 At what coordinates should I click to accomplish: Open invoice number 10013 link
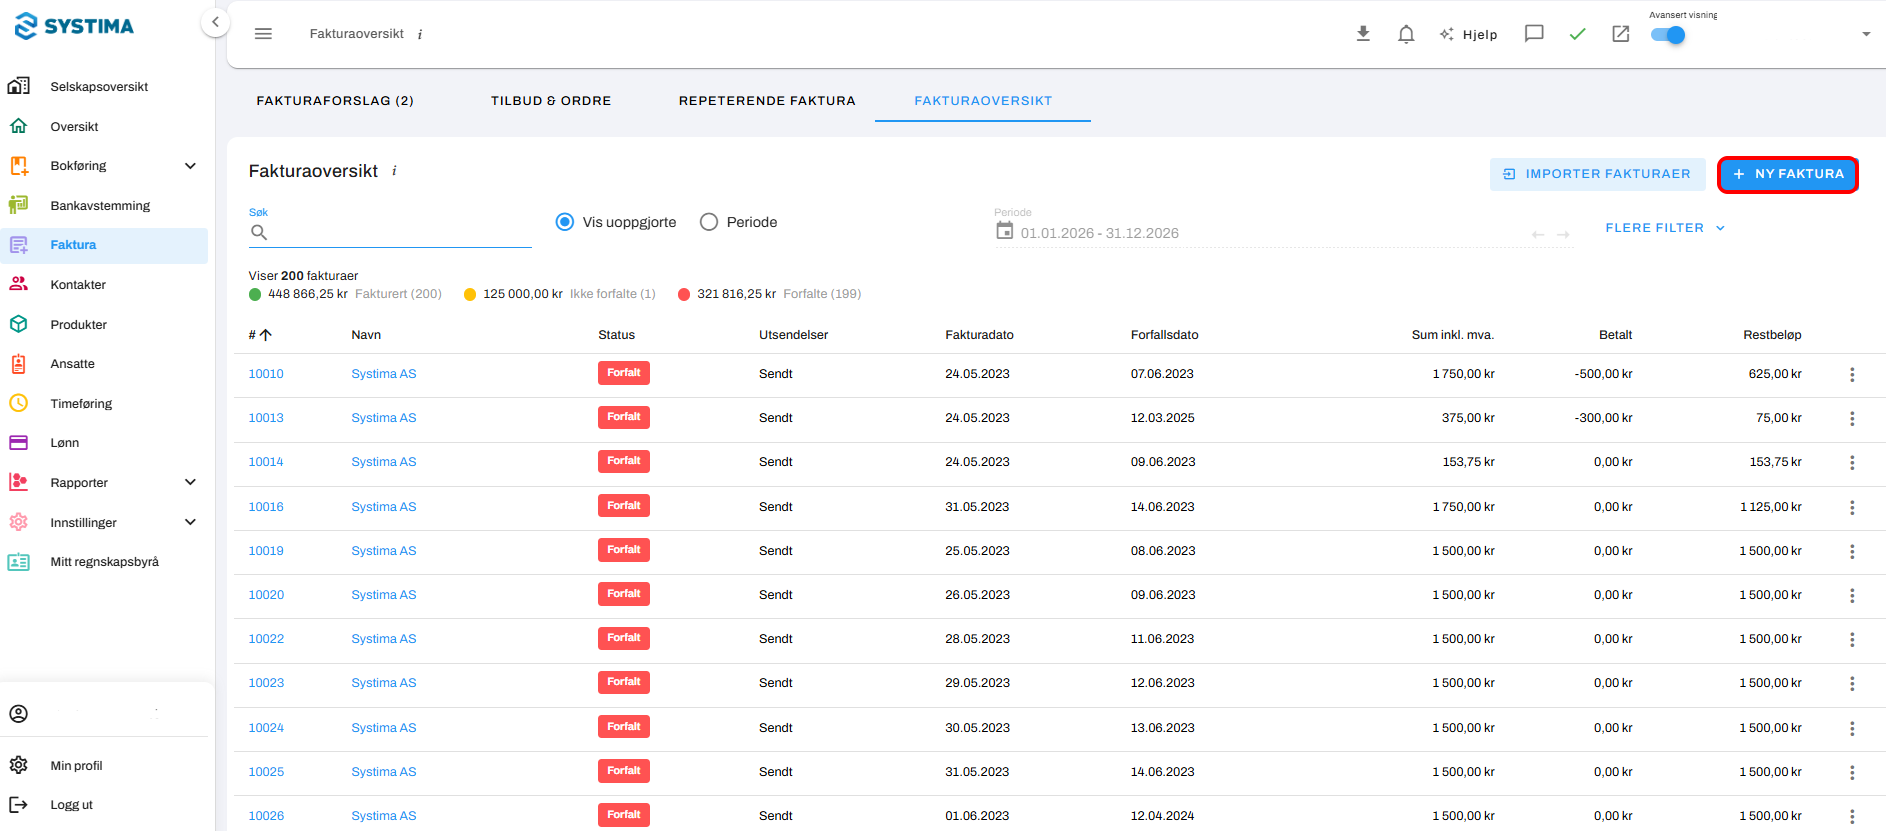click(x=266, y=418)
